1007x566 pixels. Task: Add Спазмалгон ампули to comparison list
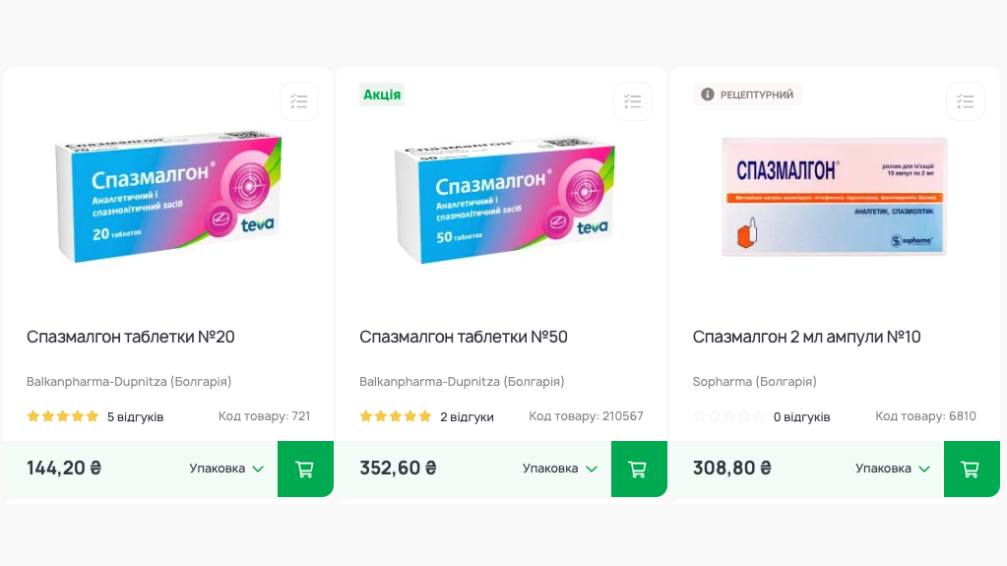point(965,102)
